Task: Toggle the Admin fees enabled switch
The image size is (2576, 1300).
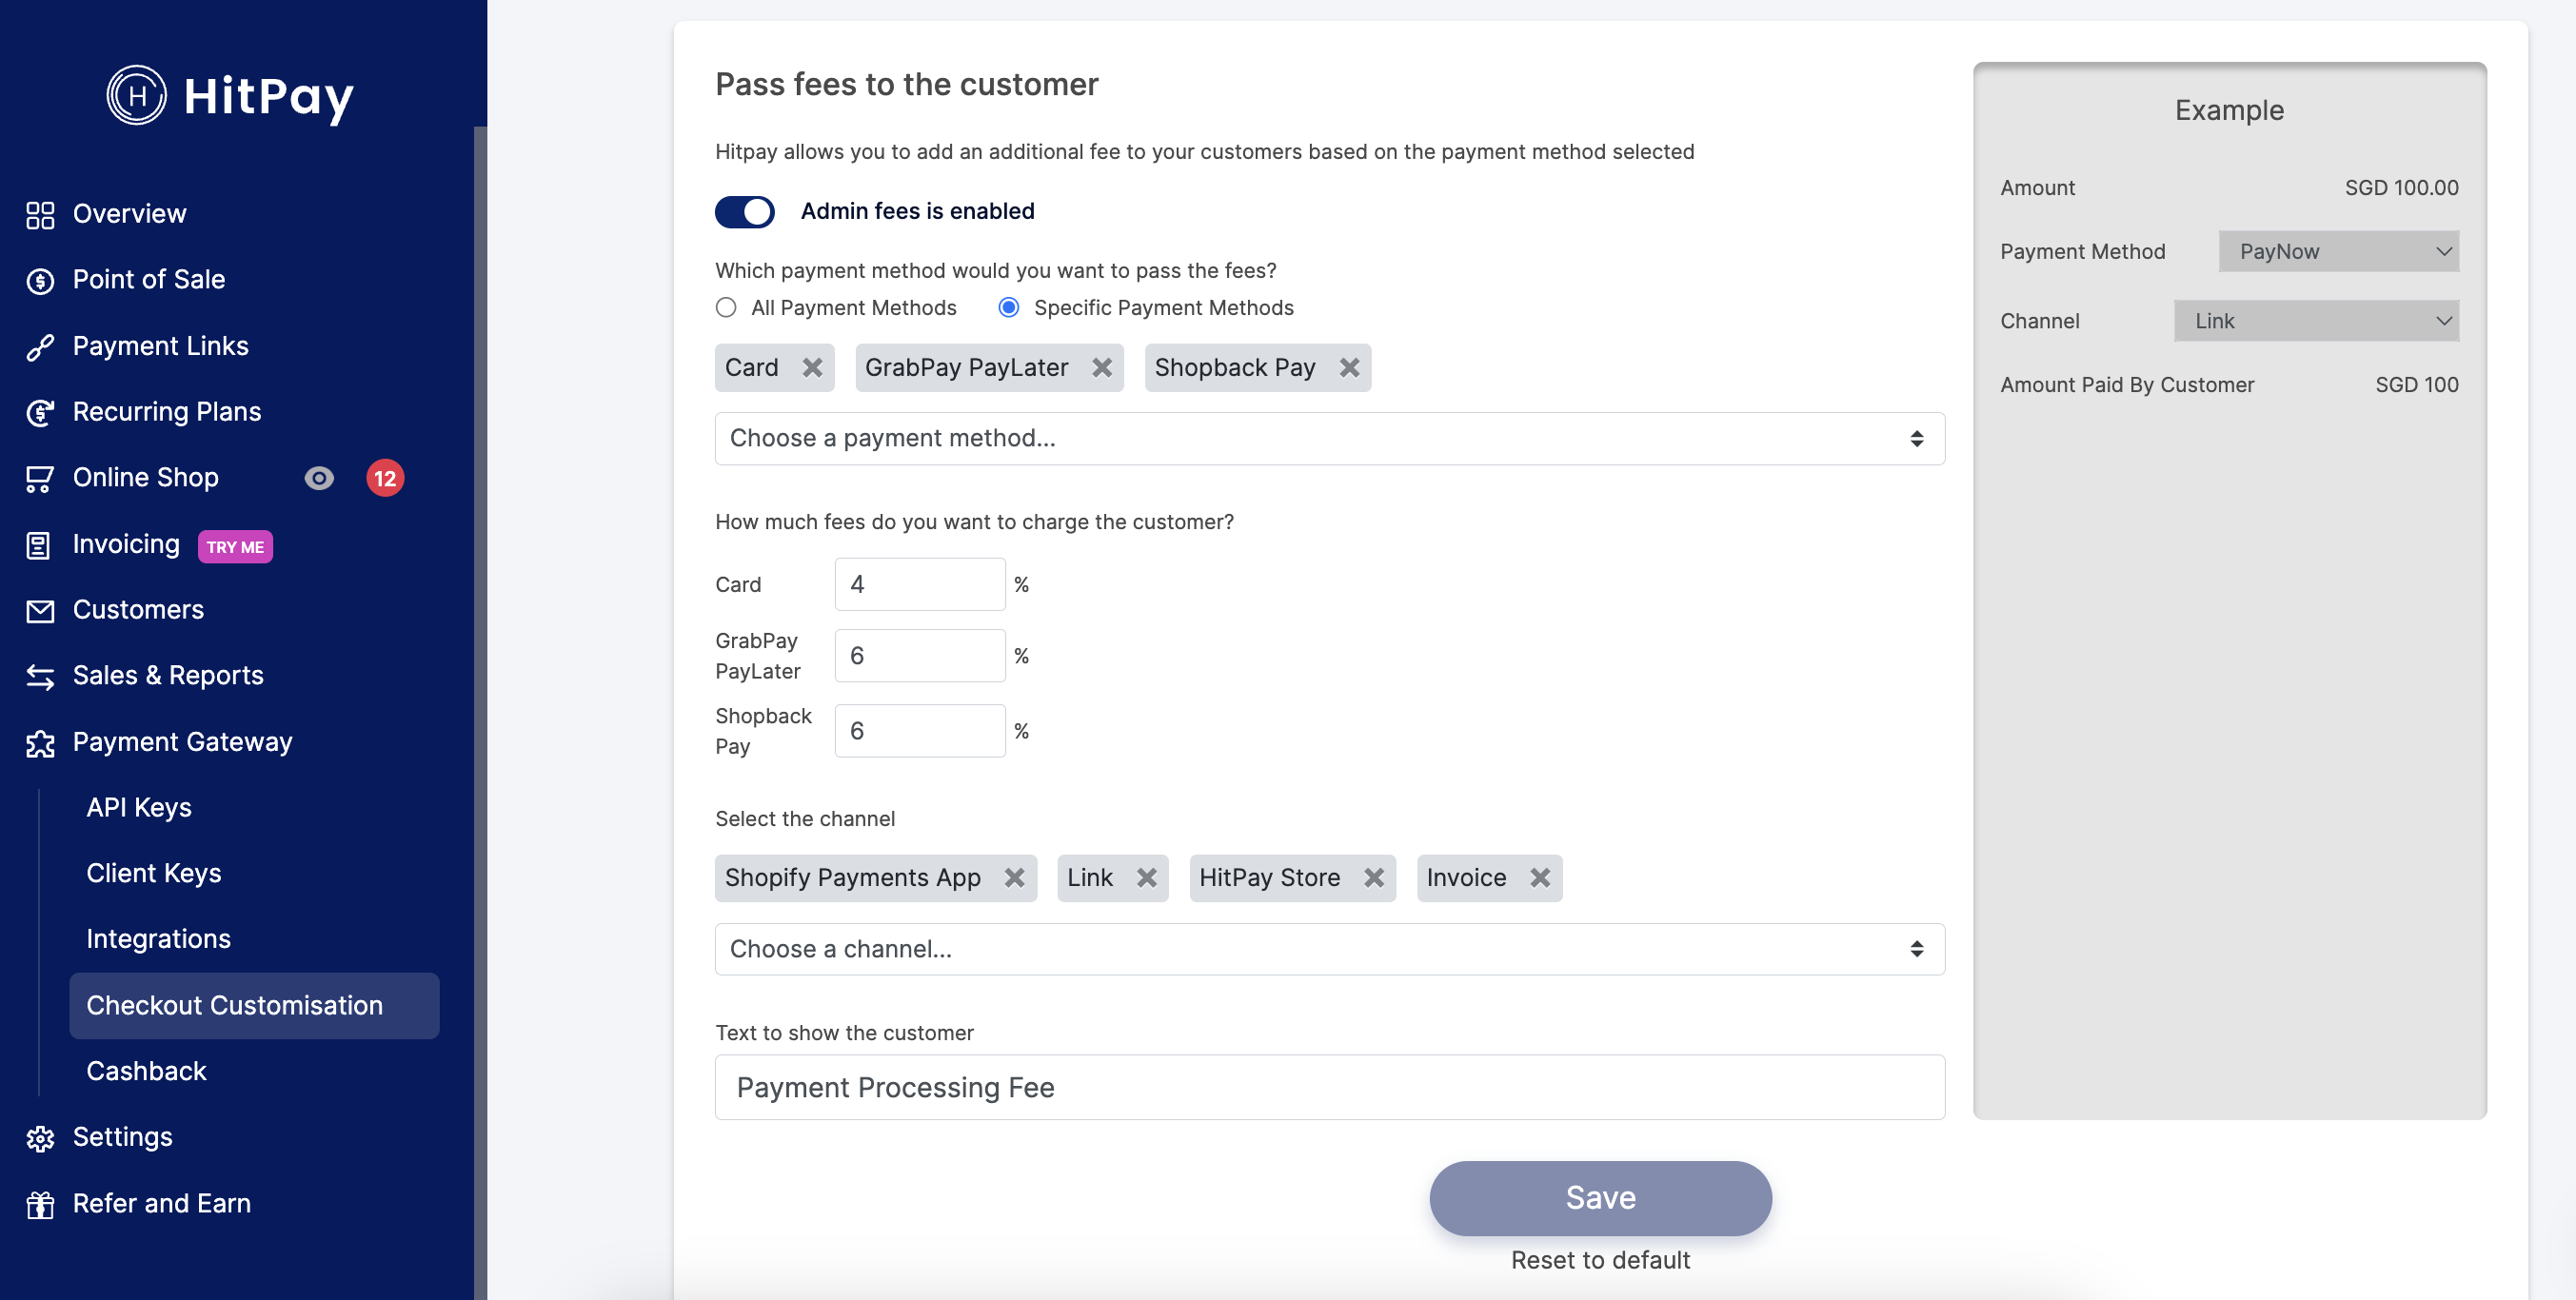Action: click(x=745, y=211)
